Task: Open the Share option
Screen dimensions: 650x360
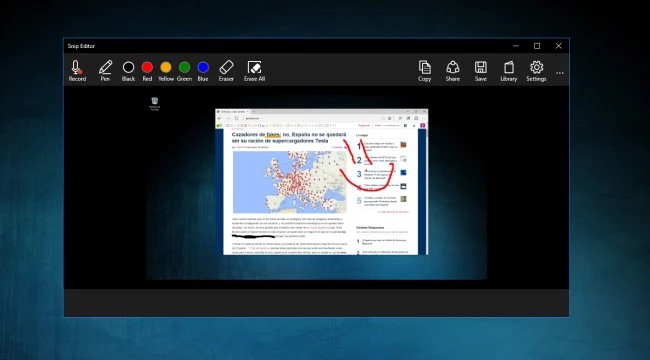Action: click(453, 71)
